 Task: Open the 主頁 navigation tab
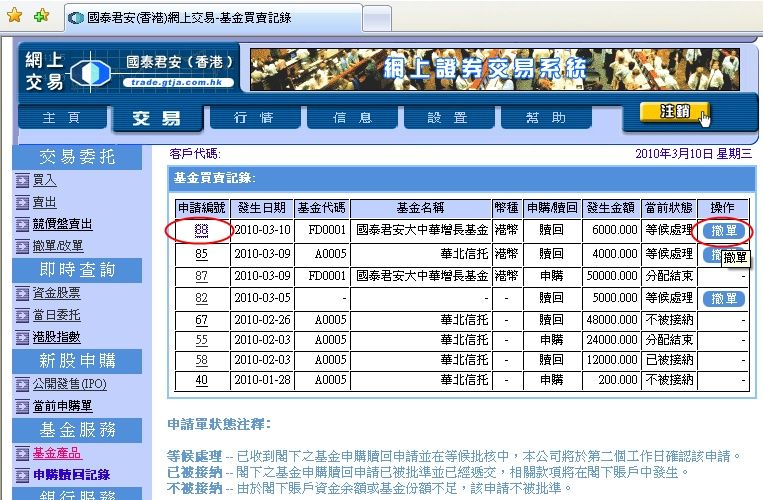pos(62,117)
